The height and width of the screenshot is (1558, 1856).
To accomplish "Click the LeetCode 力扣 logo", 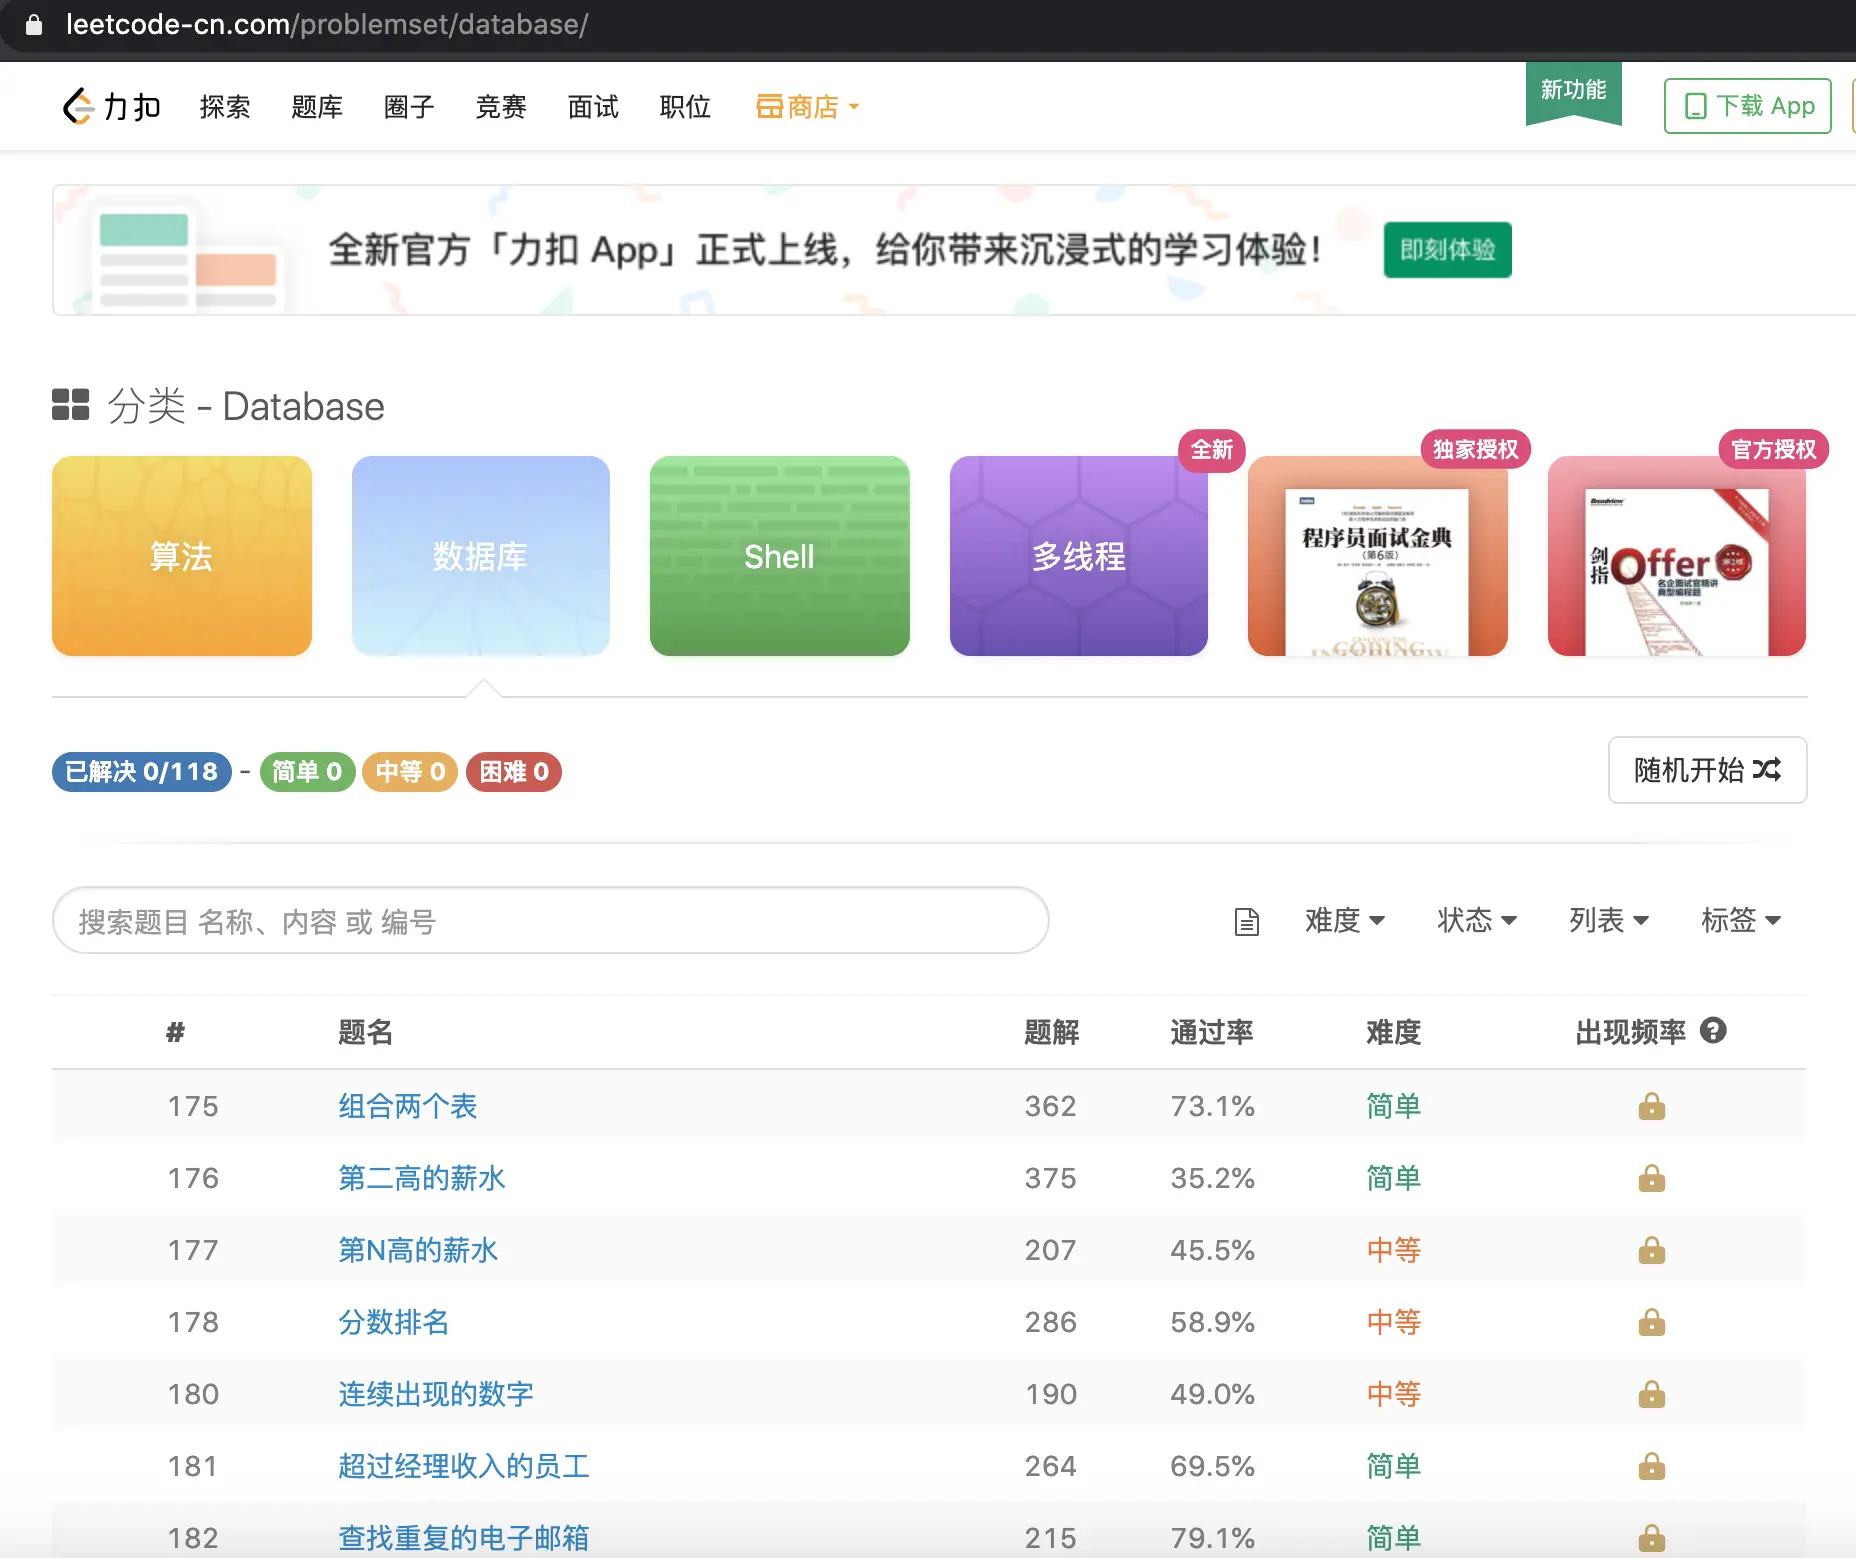I will [x=111, y=106].
